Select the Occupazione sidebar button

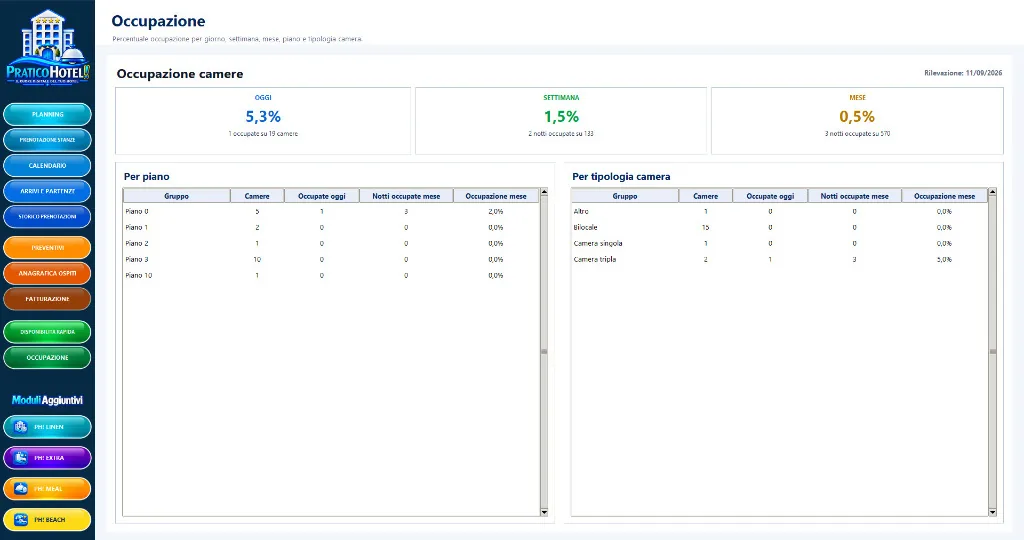pos(47,358)
